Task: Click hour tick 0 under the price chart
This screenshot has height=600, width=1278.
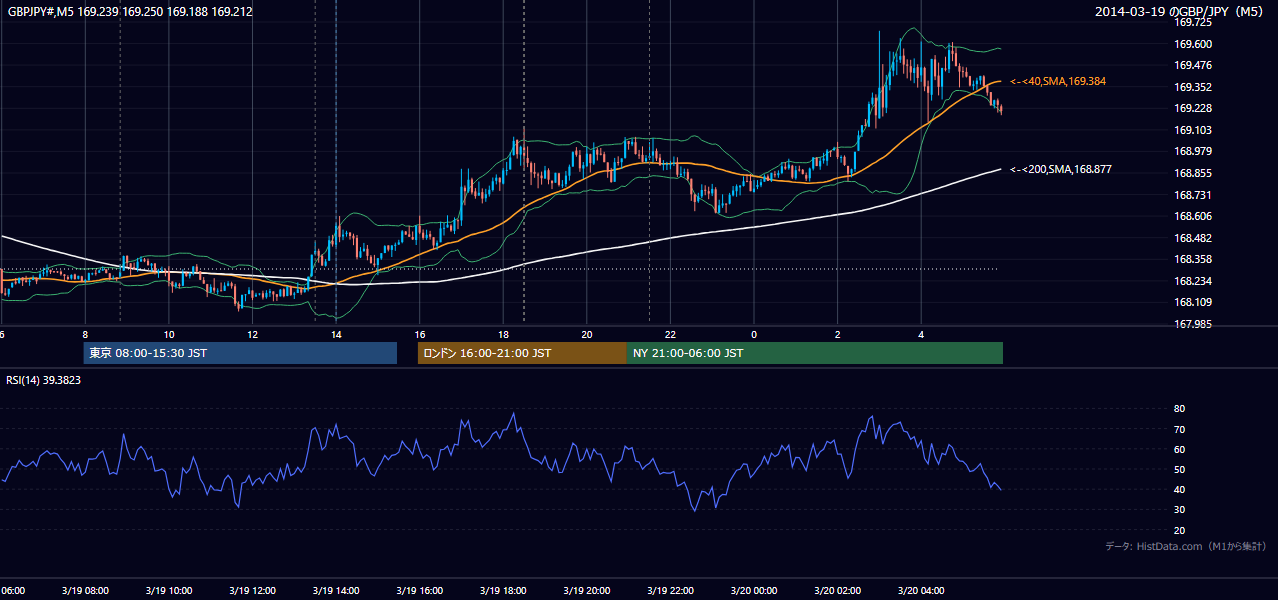Action: (x=754, y=335)
